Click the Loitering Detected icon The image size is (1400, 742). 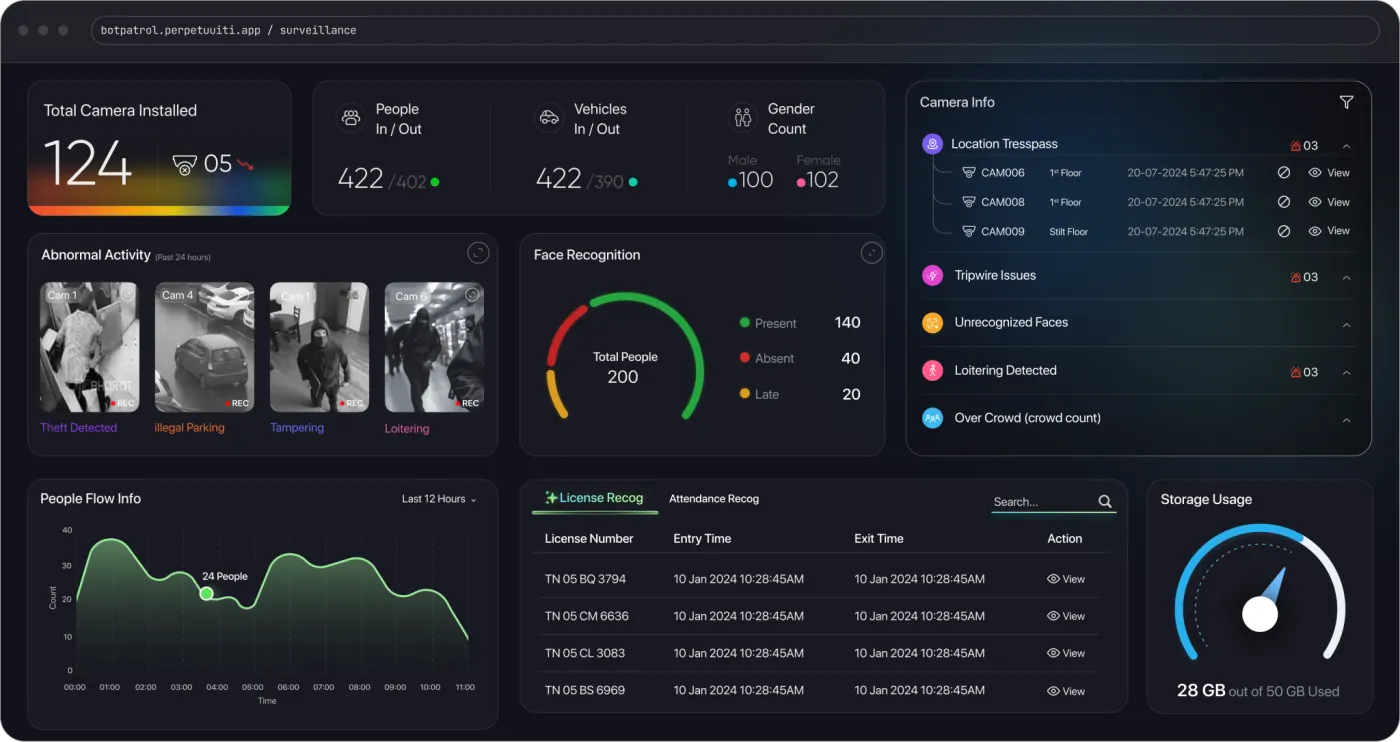[x=932, y=371]
